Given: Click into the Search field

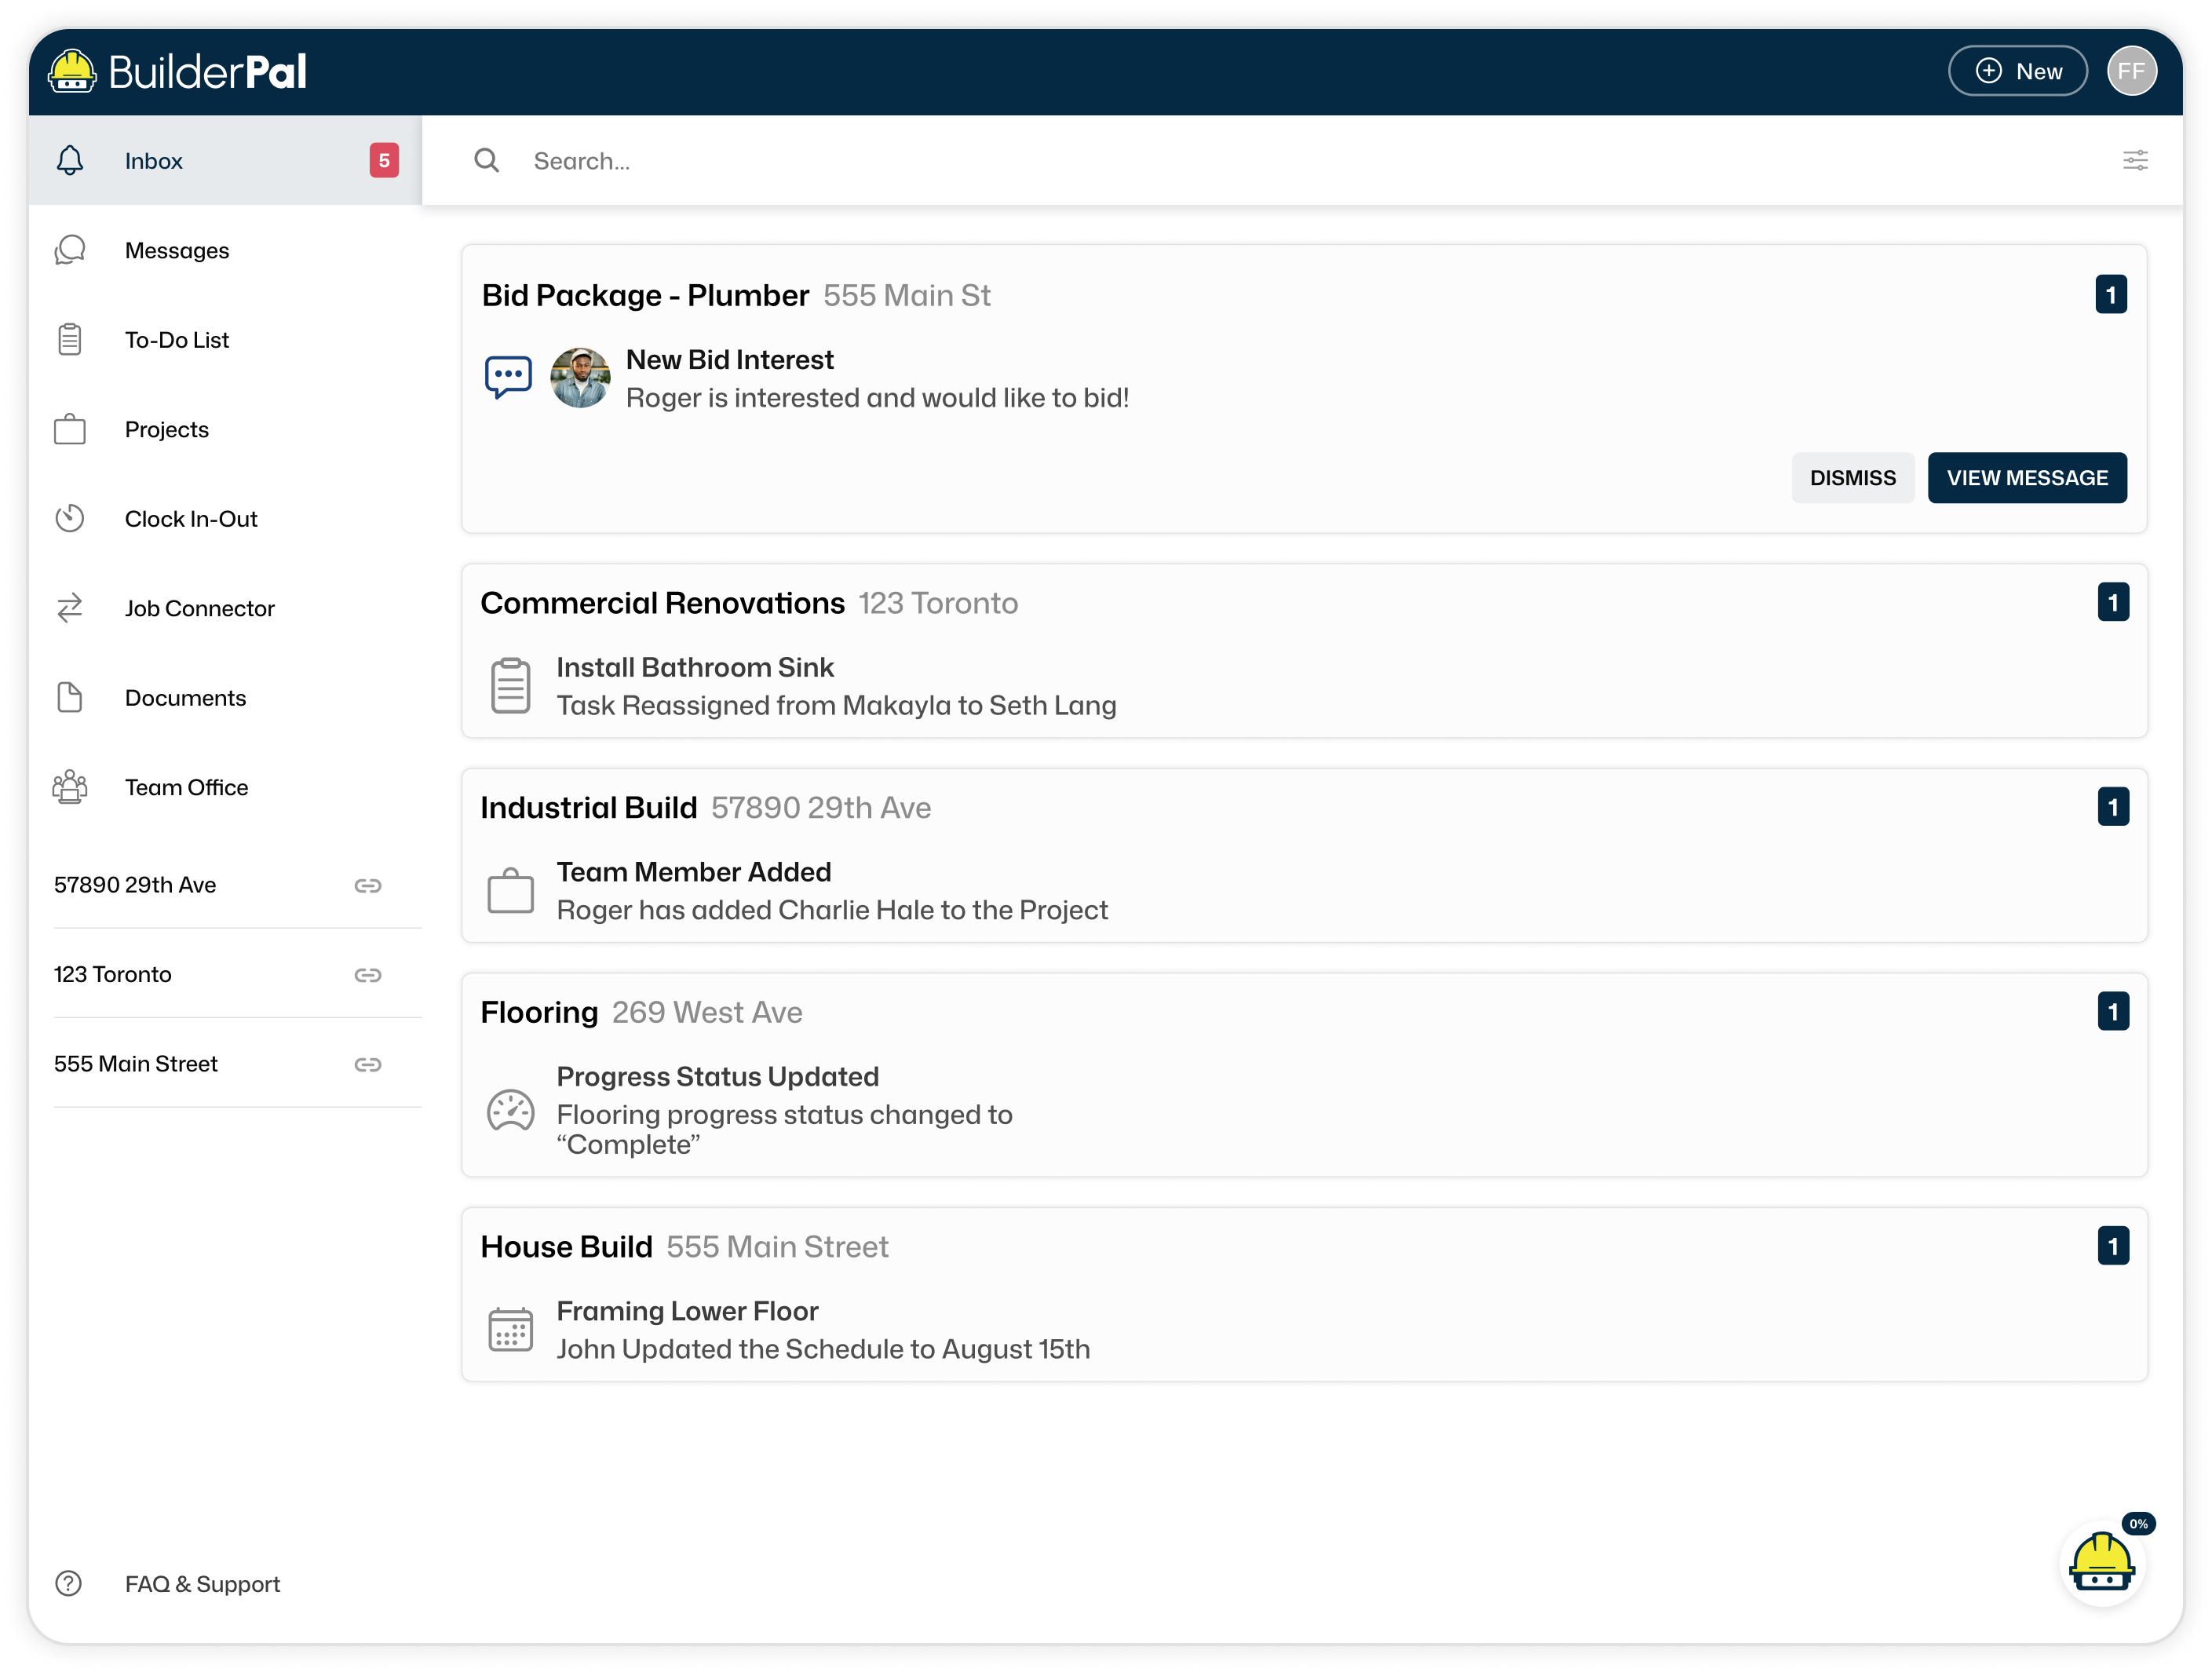Looking at the screenshot, I should pos(1200,161).
